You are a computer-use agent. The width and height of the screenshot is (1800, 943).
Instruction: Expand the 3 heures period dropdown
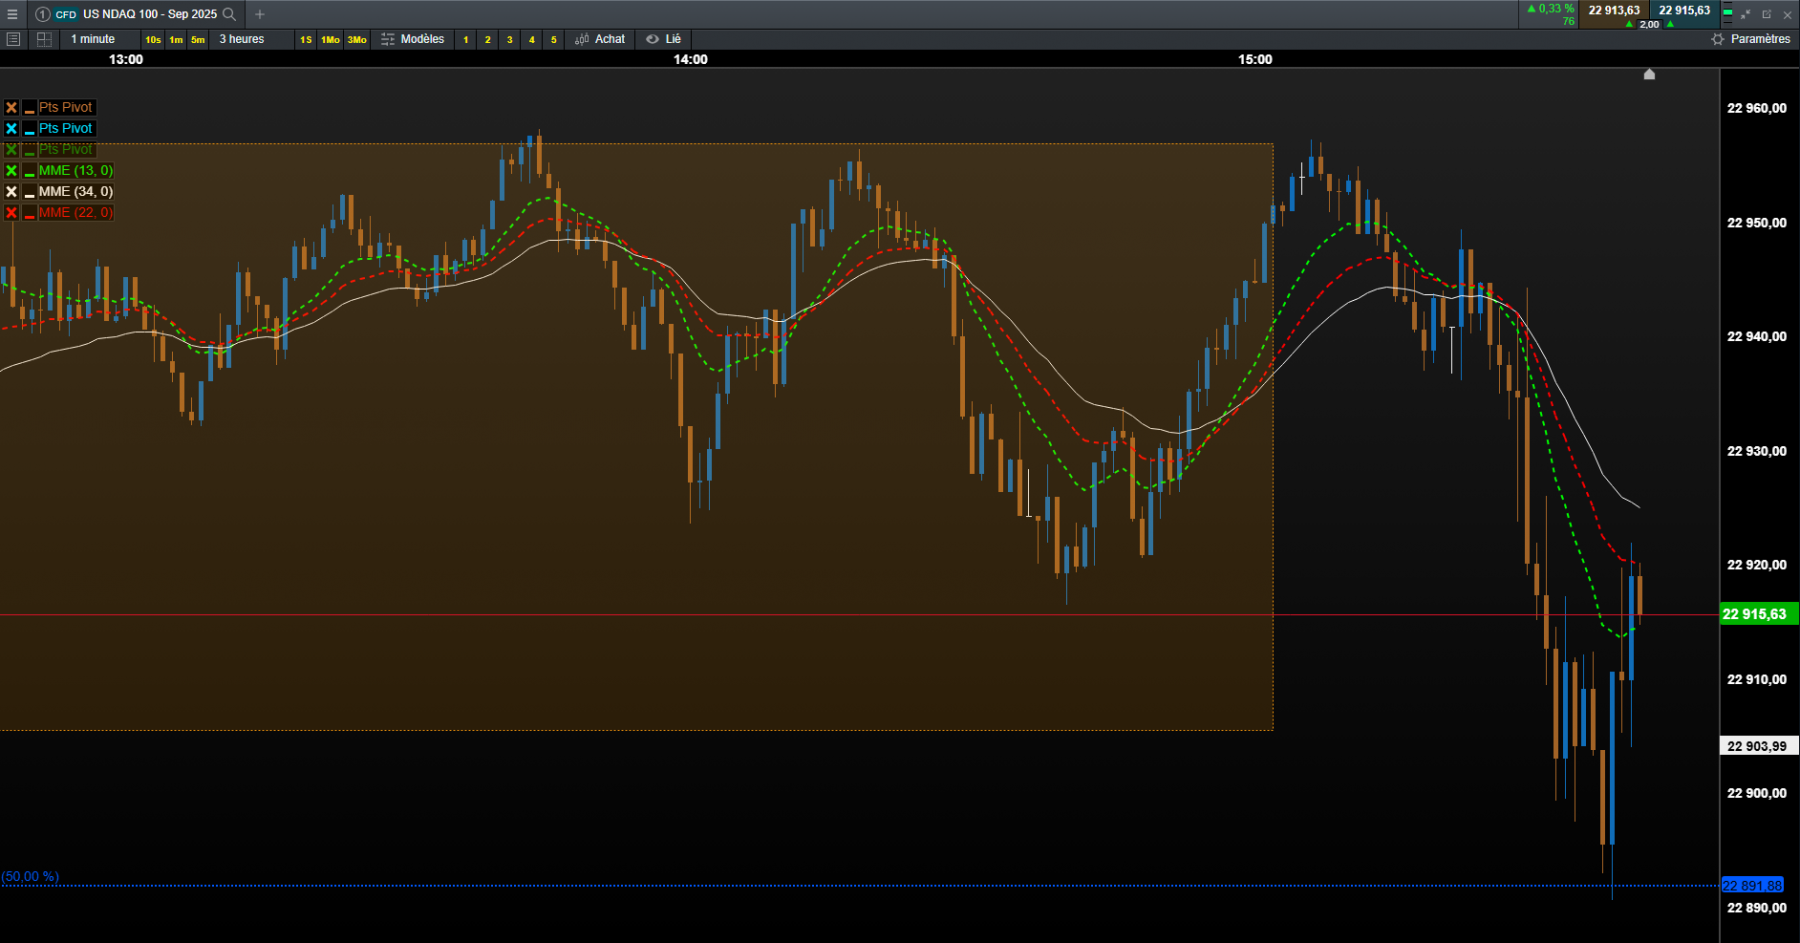(x=242, y=39)
